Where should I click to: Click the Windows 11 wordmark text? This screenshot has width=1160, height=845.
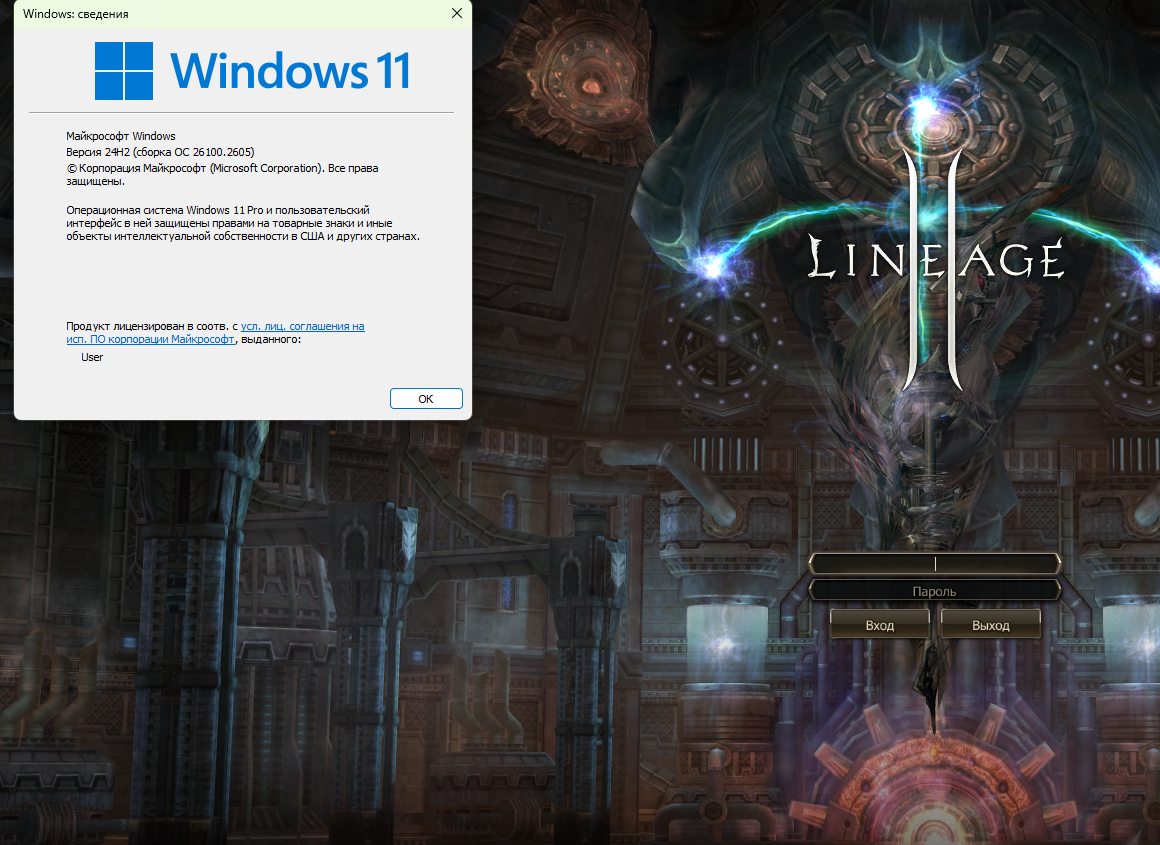coord(290,71)
